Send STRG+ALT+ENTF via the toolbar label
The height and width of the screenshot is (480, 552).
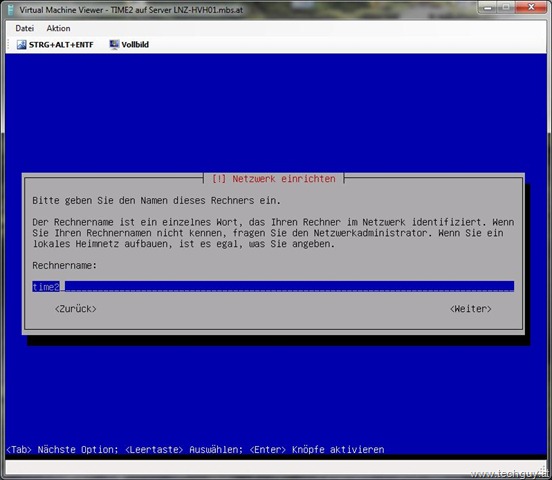tap(61, 44)
